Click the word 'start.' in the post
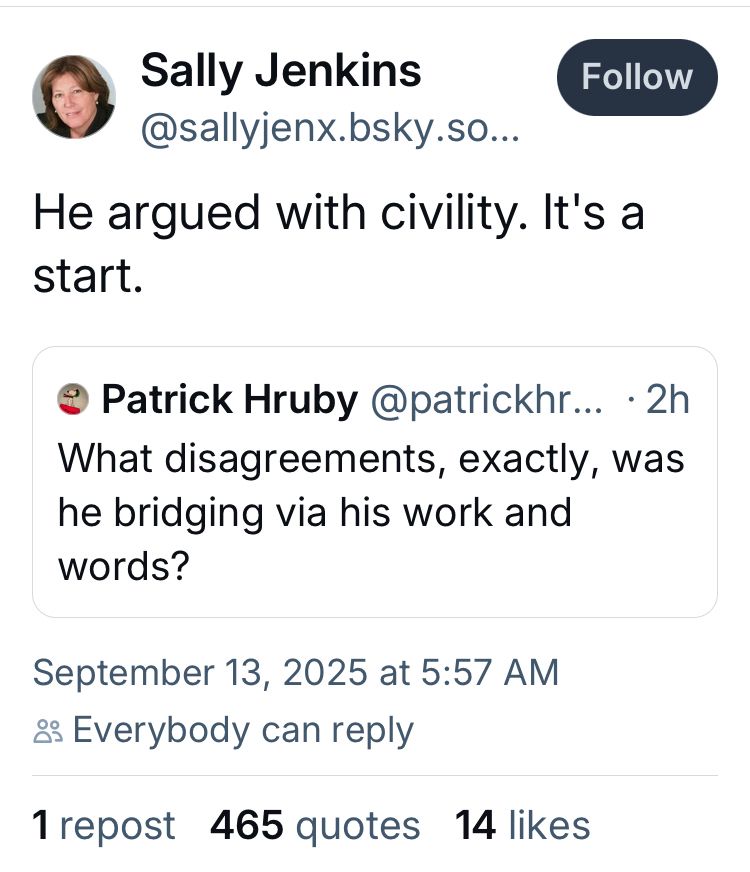The height and width of the screenshot is (872, 750). pos(88,275)
